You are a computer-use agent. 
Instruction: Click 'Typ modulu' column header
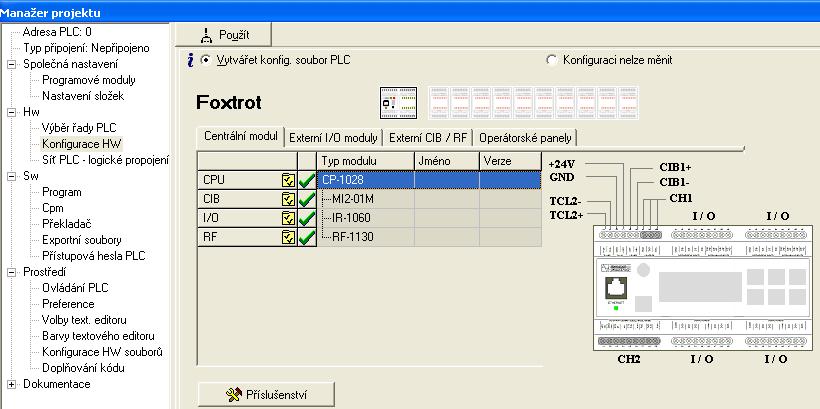tap(366, 161)
